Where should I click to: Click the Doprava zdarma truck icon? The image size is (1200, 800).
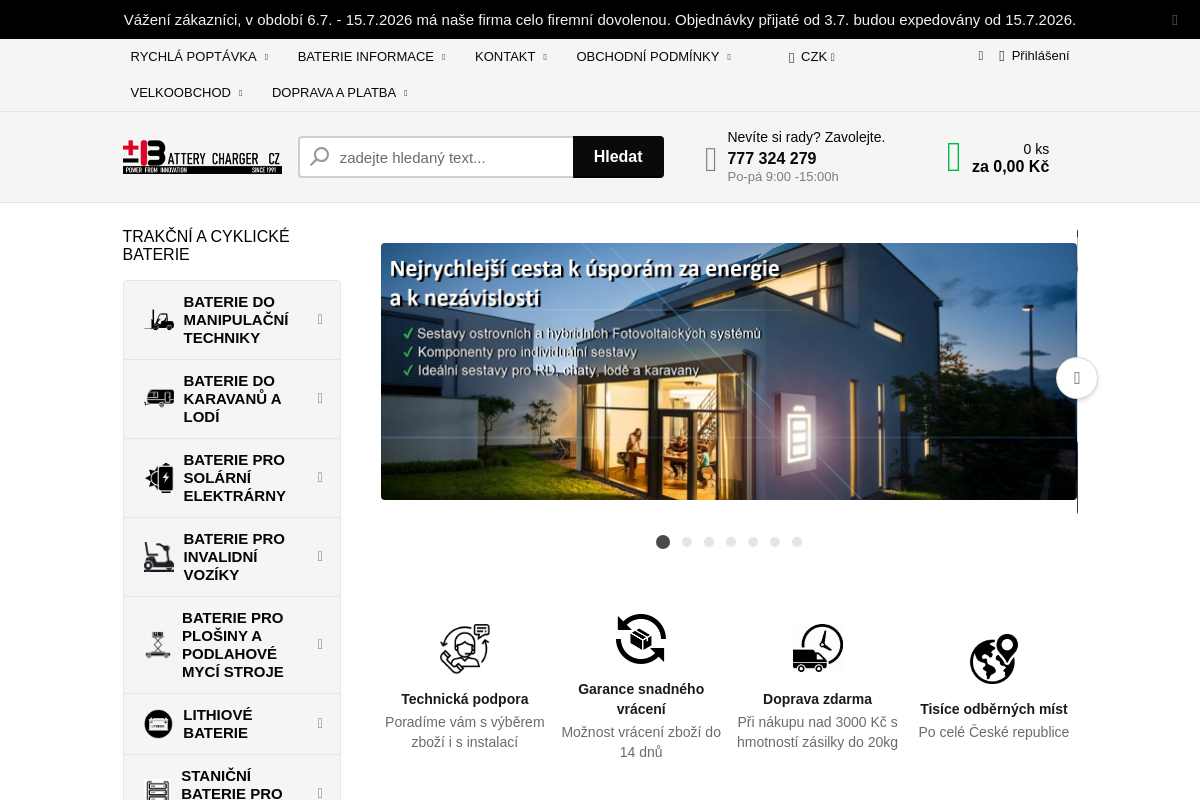click(x=818, y=648)
